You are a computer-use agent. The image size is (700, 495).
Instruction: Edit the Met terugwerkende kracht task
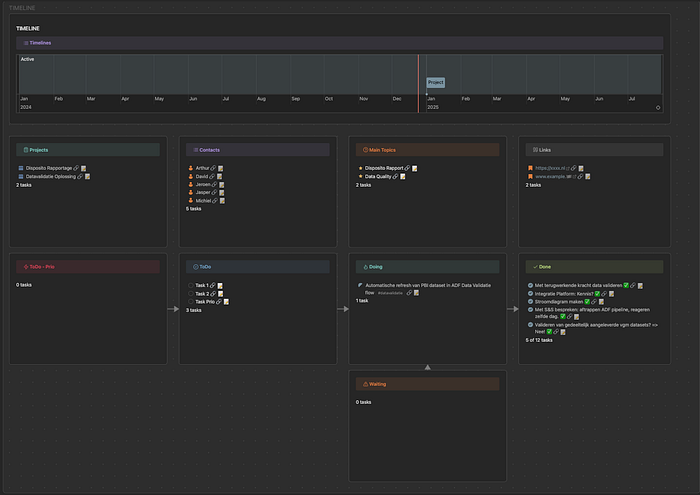click(640, 286)
